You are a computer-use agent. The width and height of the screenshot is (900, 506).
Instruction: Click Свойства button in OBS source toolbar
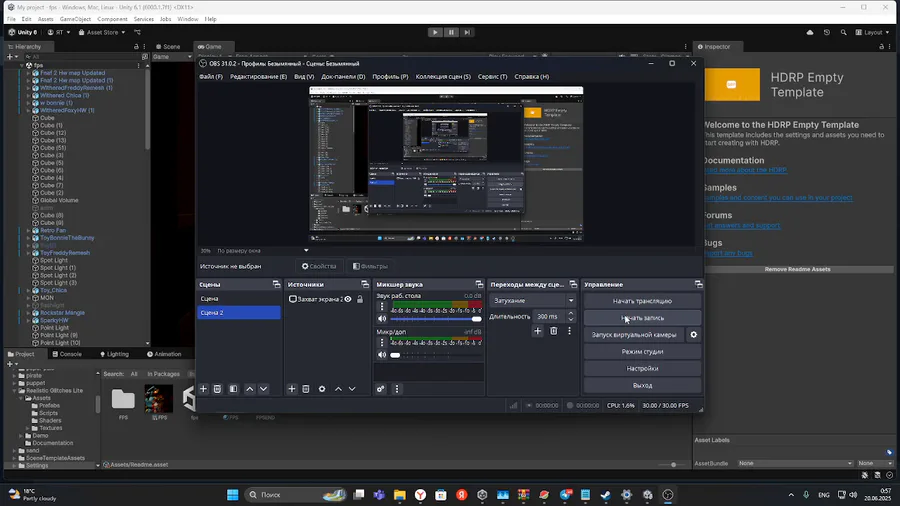pos(319,266)
